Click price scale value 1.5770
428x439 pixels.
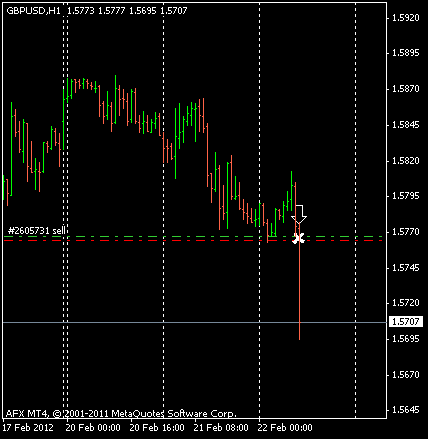(406, 232)
